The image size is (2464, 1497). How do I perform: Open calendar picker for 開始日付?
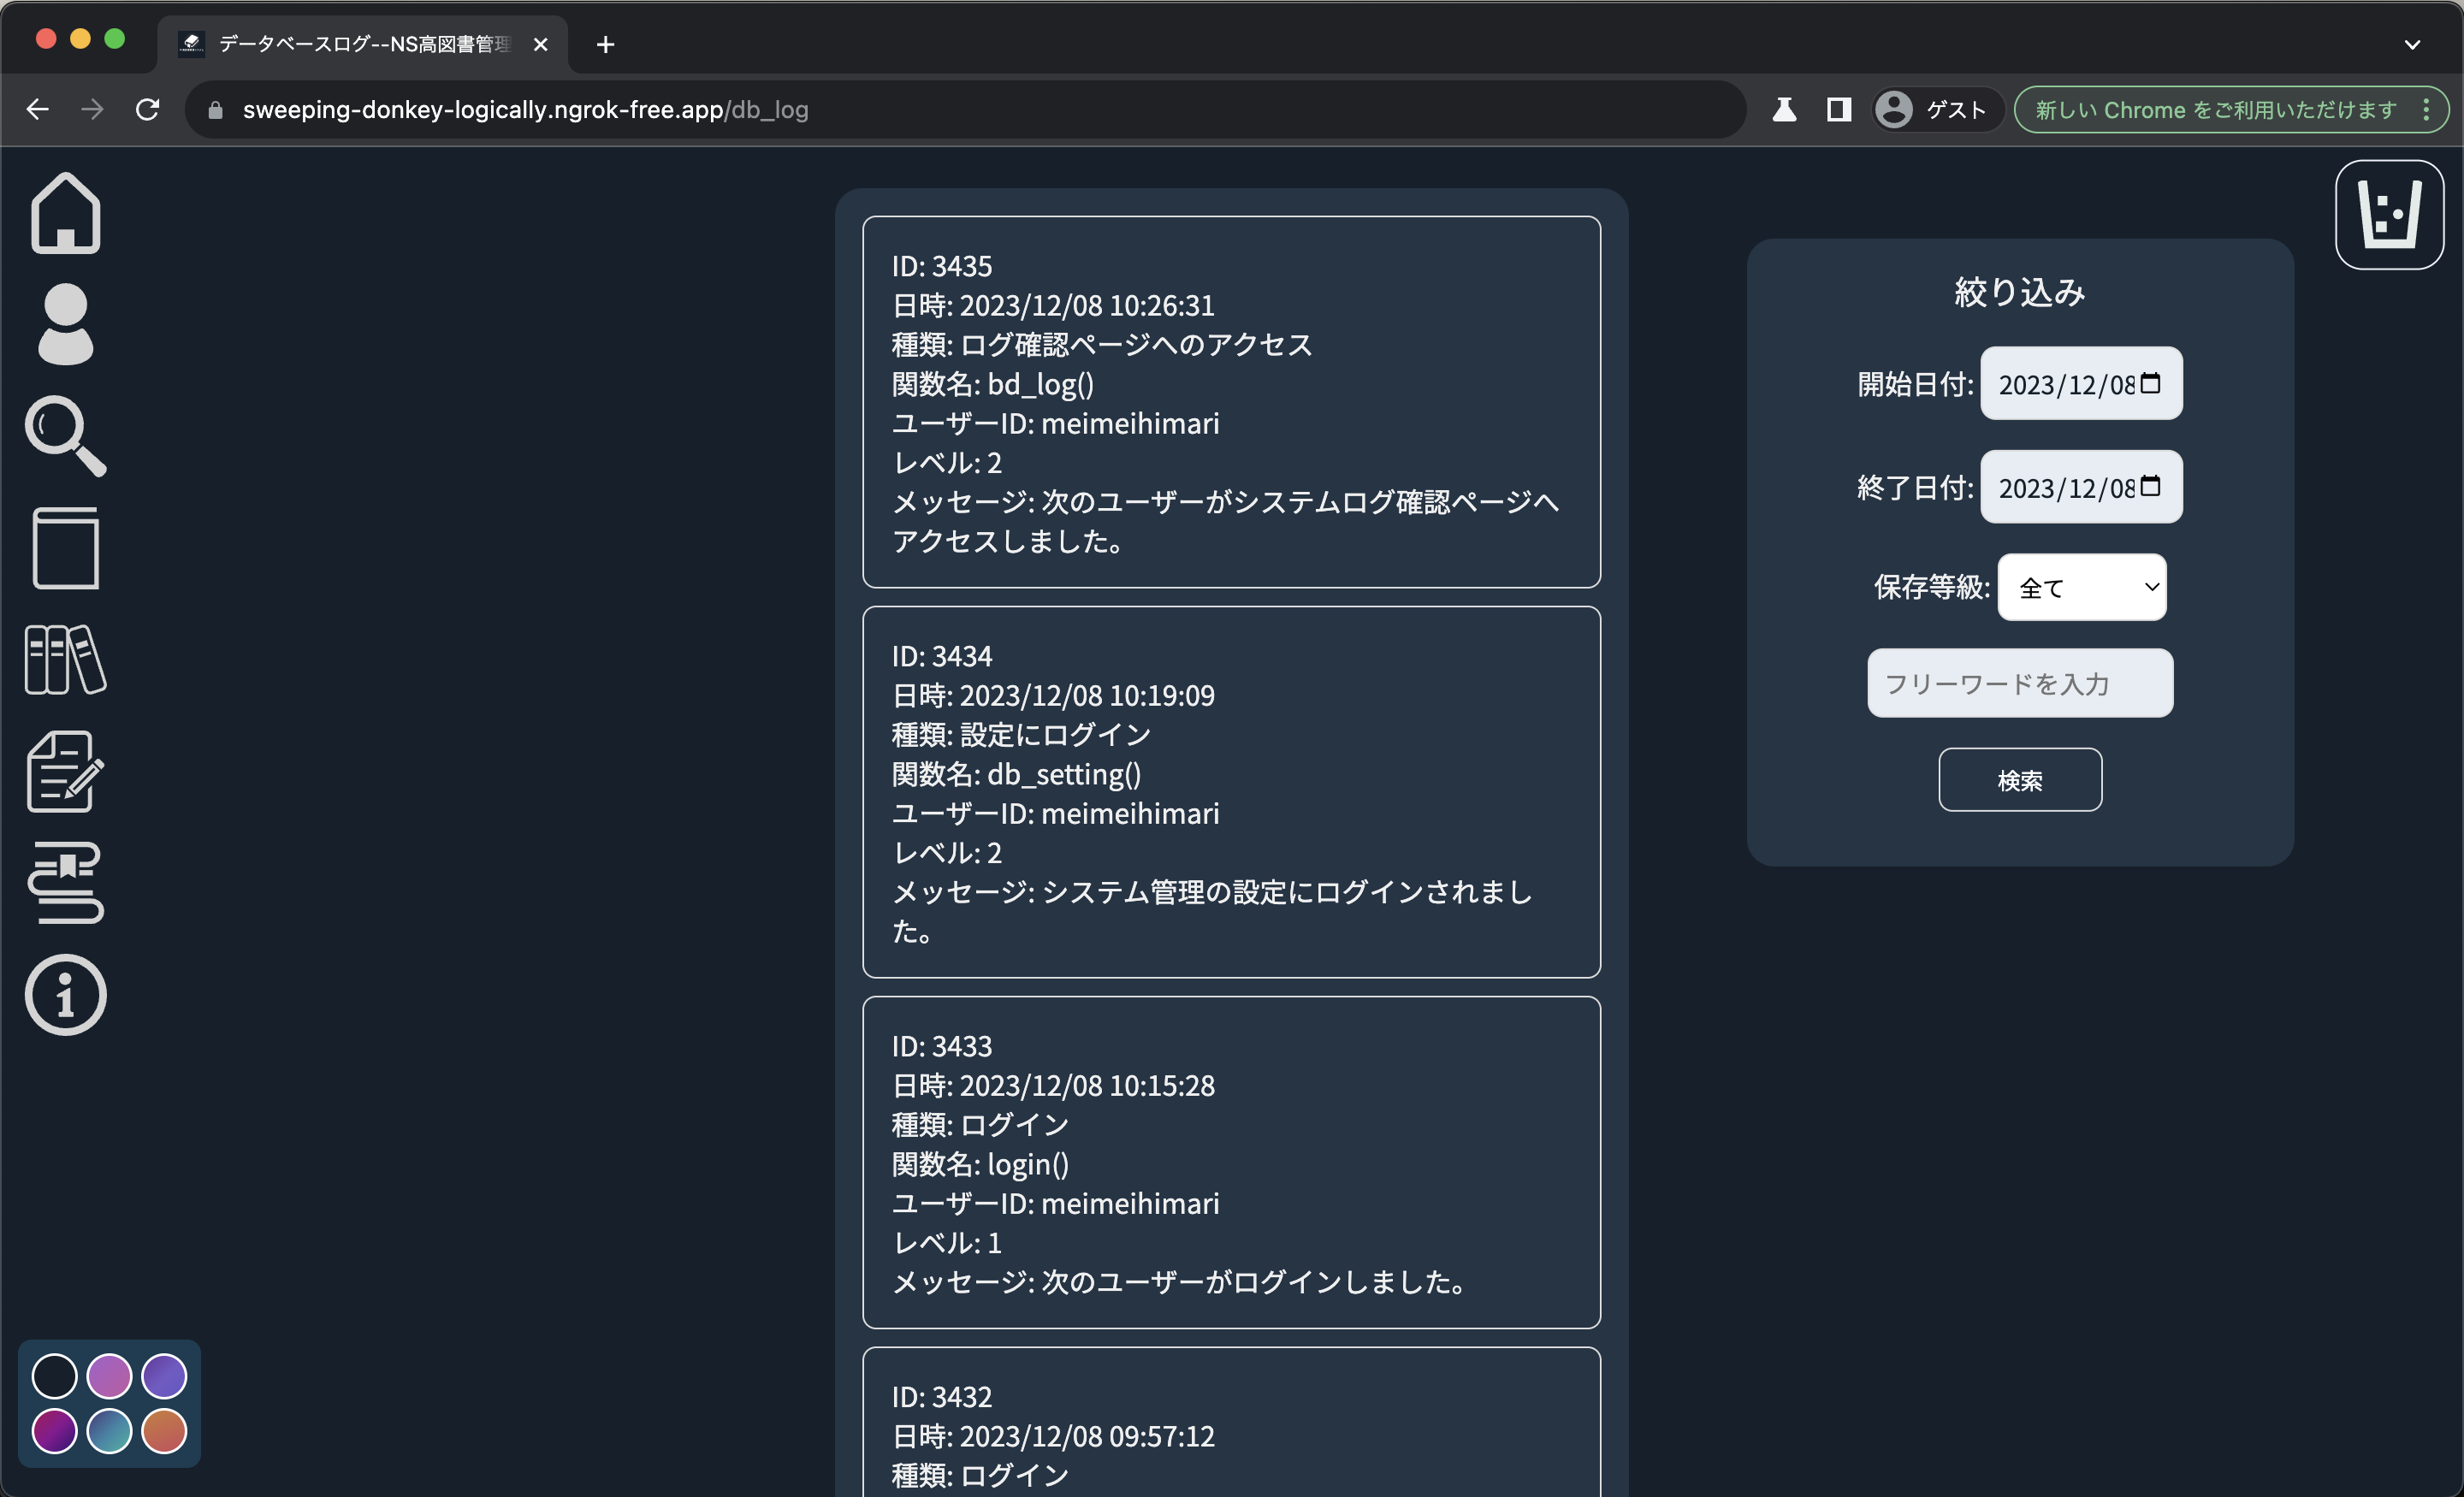(2150, 383)
